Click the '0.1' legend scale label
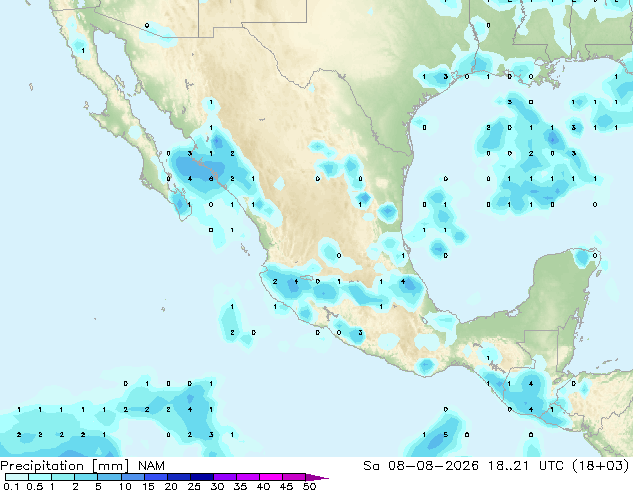Viewport: 634px width, 490px height. [11, 486]
